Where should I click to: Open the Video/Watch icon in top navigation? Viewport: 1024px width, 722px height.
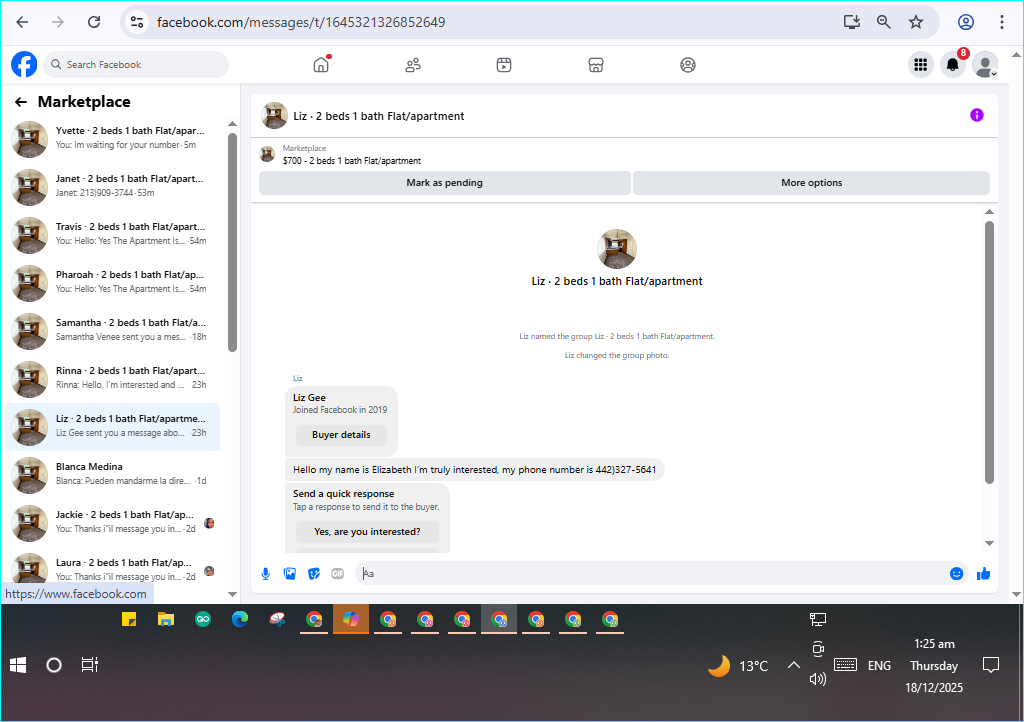pyautogui.click(x=504, y=65)
